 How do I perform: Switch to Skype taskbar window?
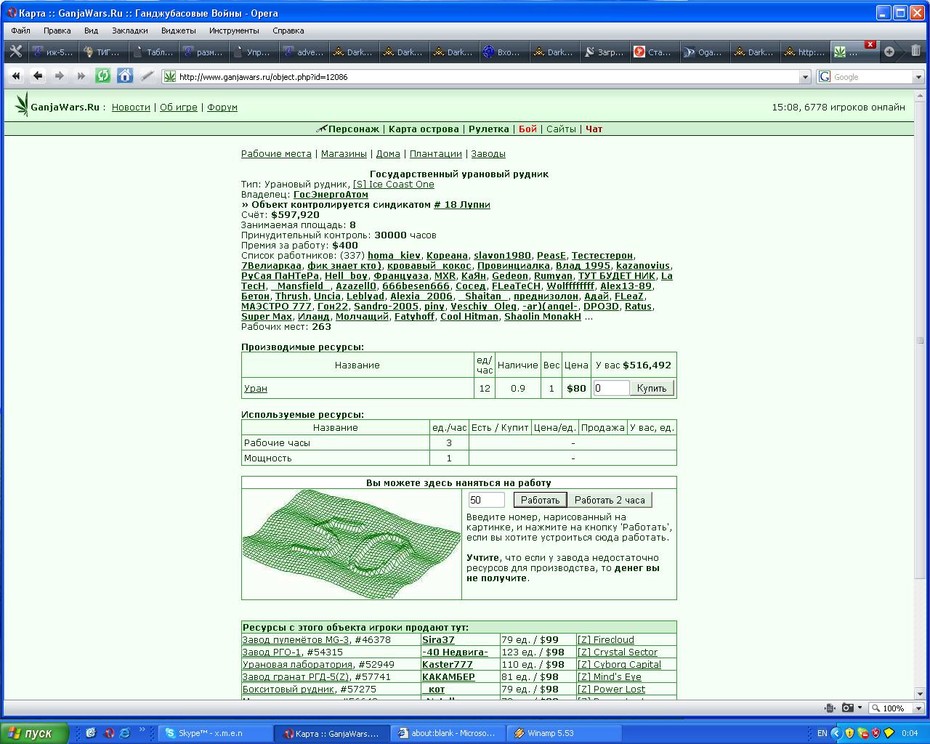tap(215, 733)
